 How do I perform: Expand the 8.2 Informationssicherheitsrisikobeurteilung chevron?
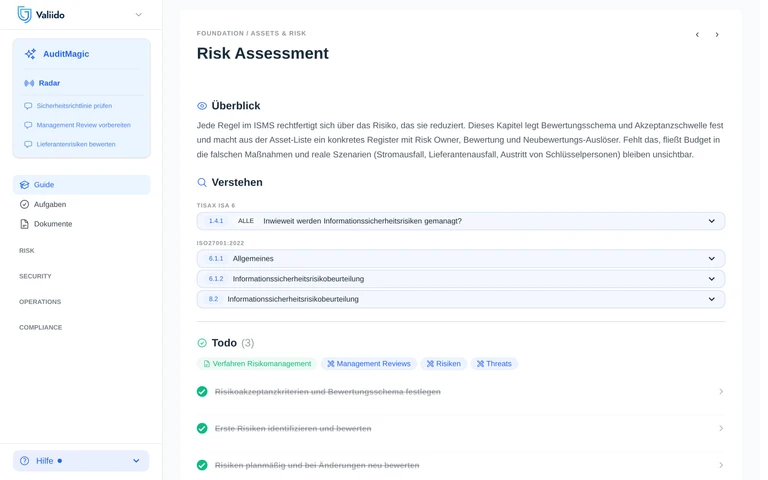[712, 299]
